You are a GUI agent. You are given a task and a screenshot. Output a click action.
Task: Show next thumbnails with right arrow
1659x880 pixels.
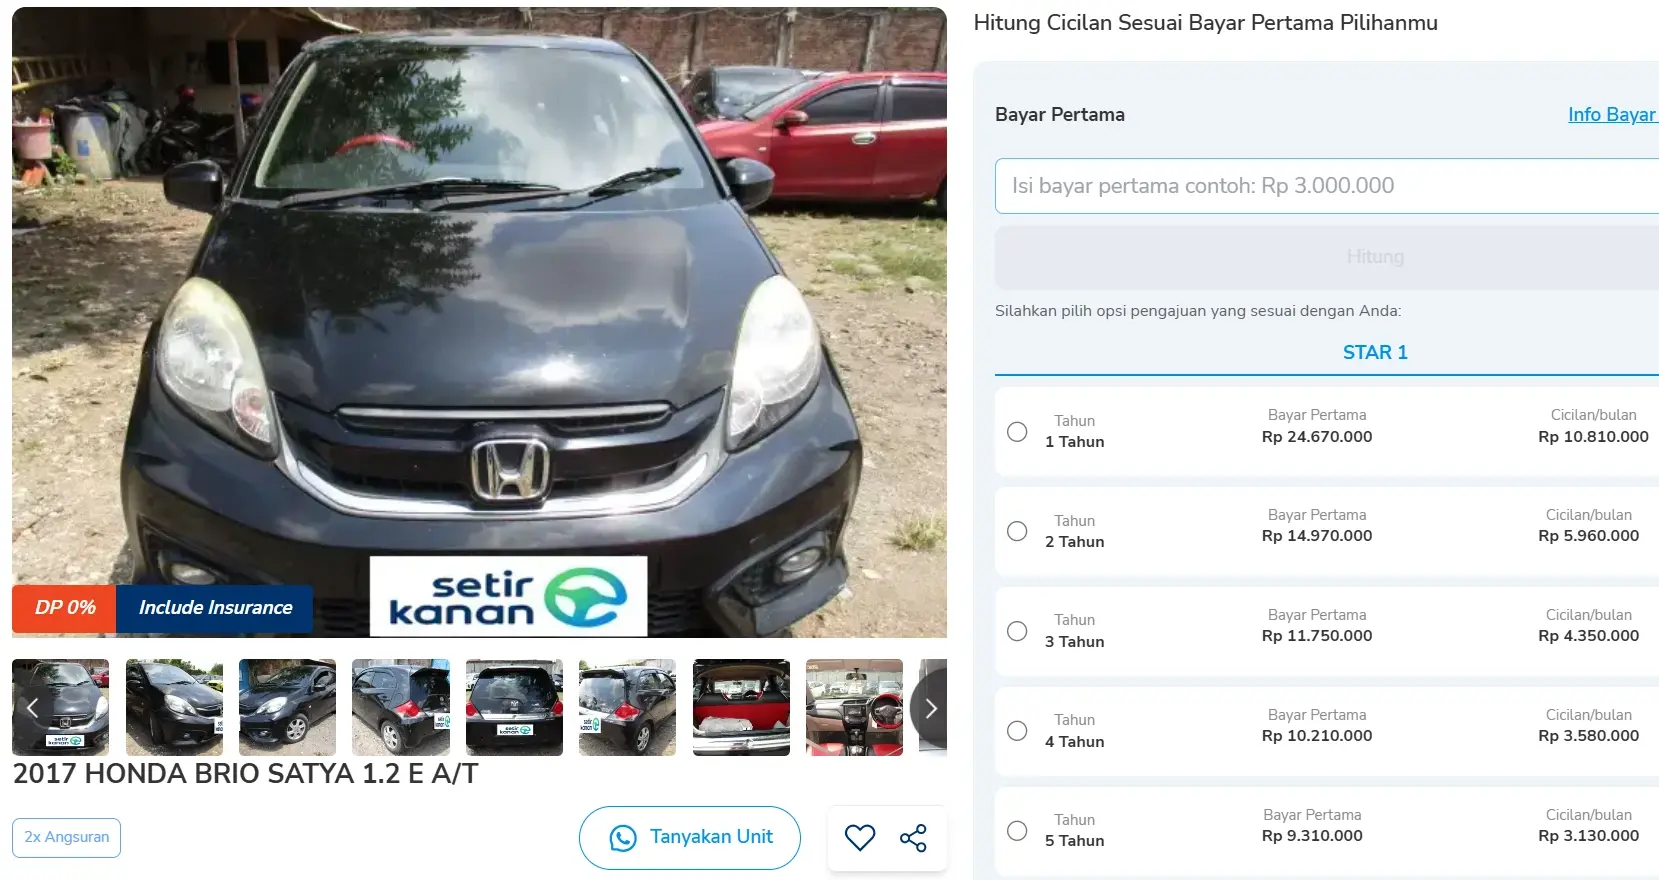pos(930,708)
